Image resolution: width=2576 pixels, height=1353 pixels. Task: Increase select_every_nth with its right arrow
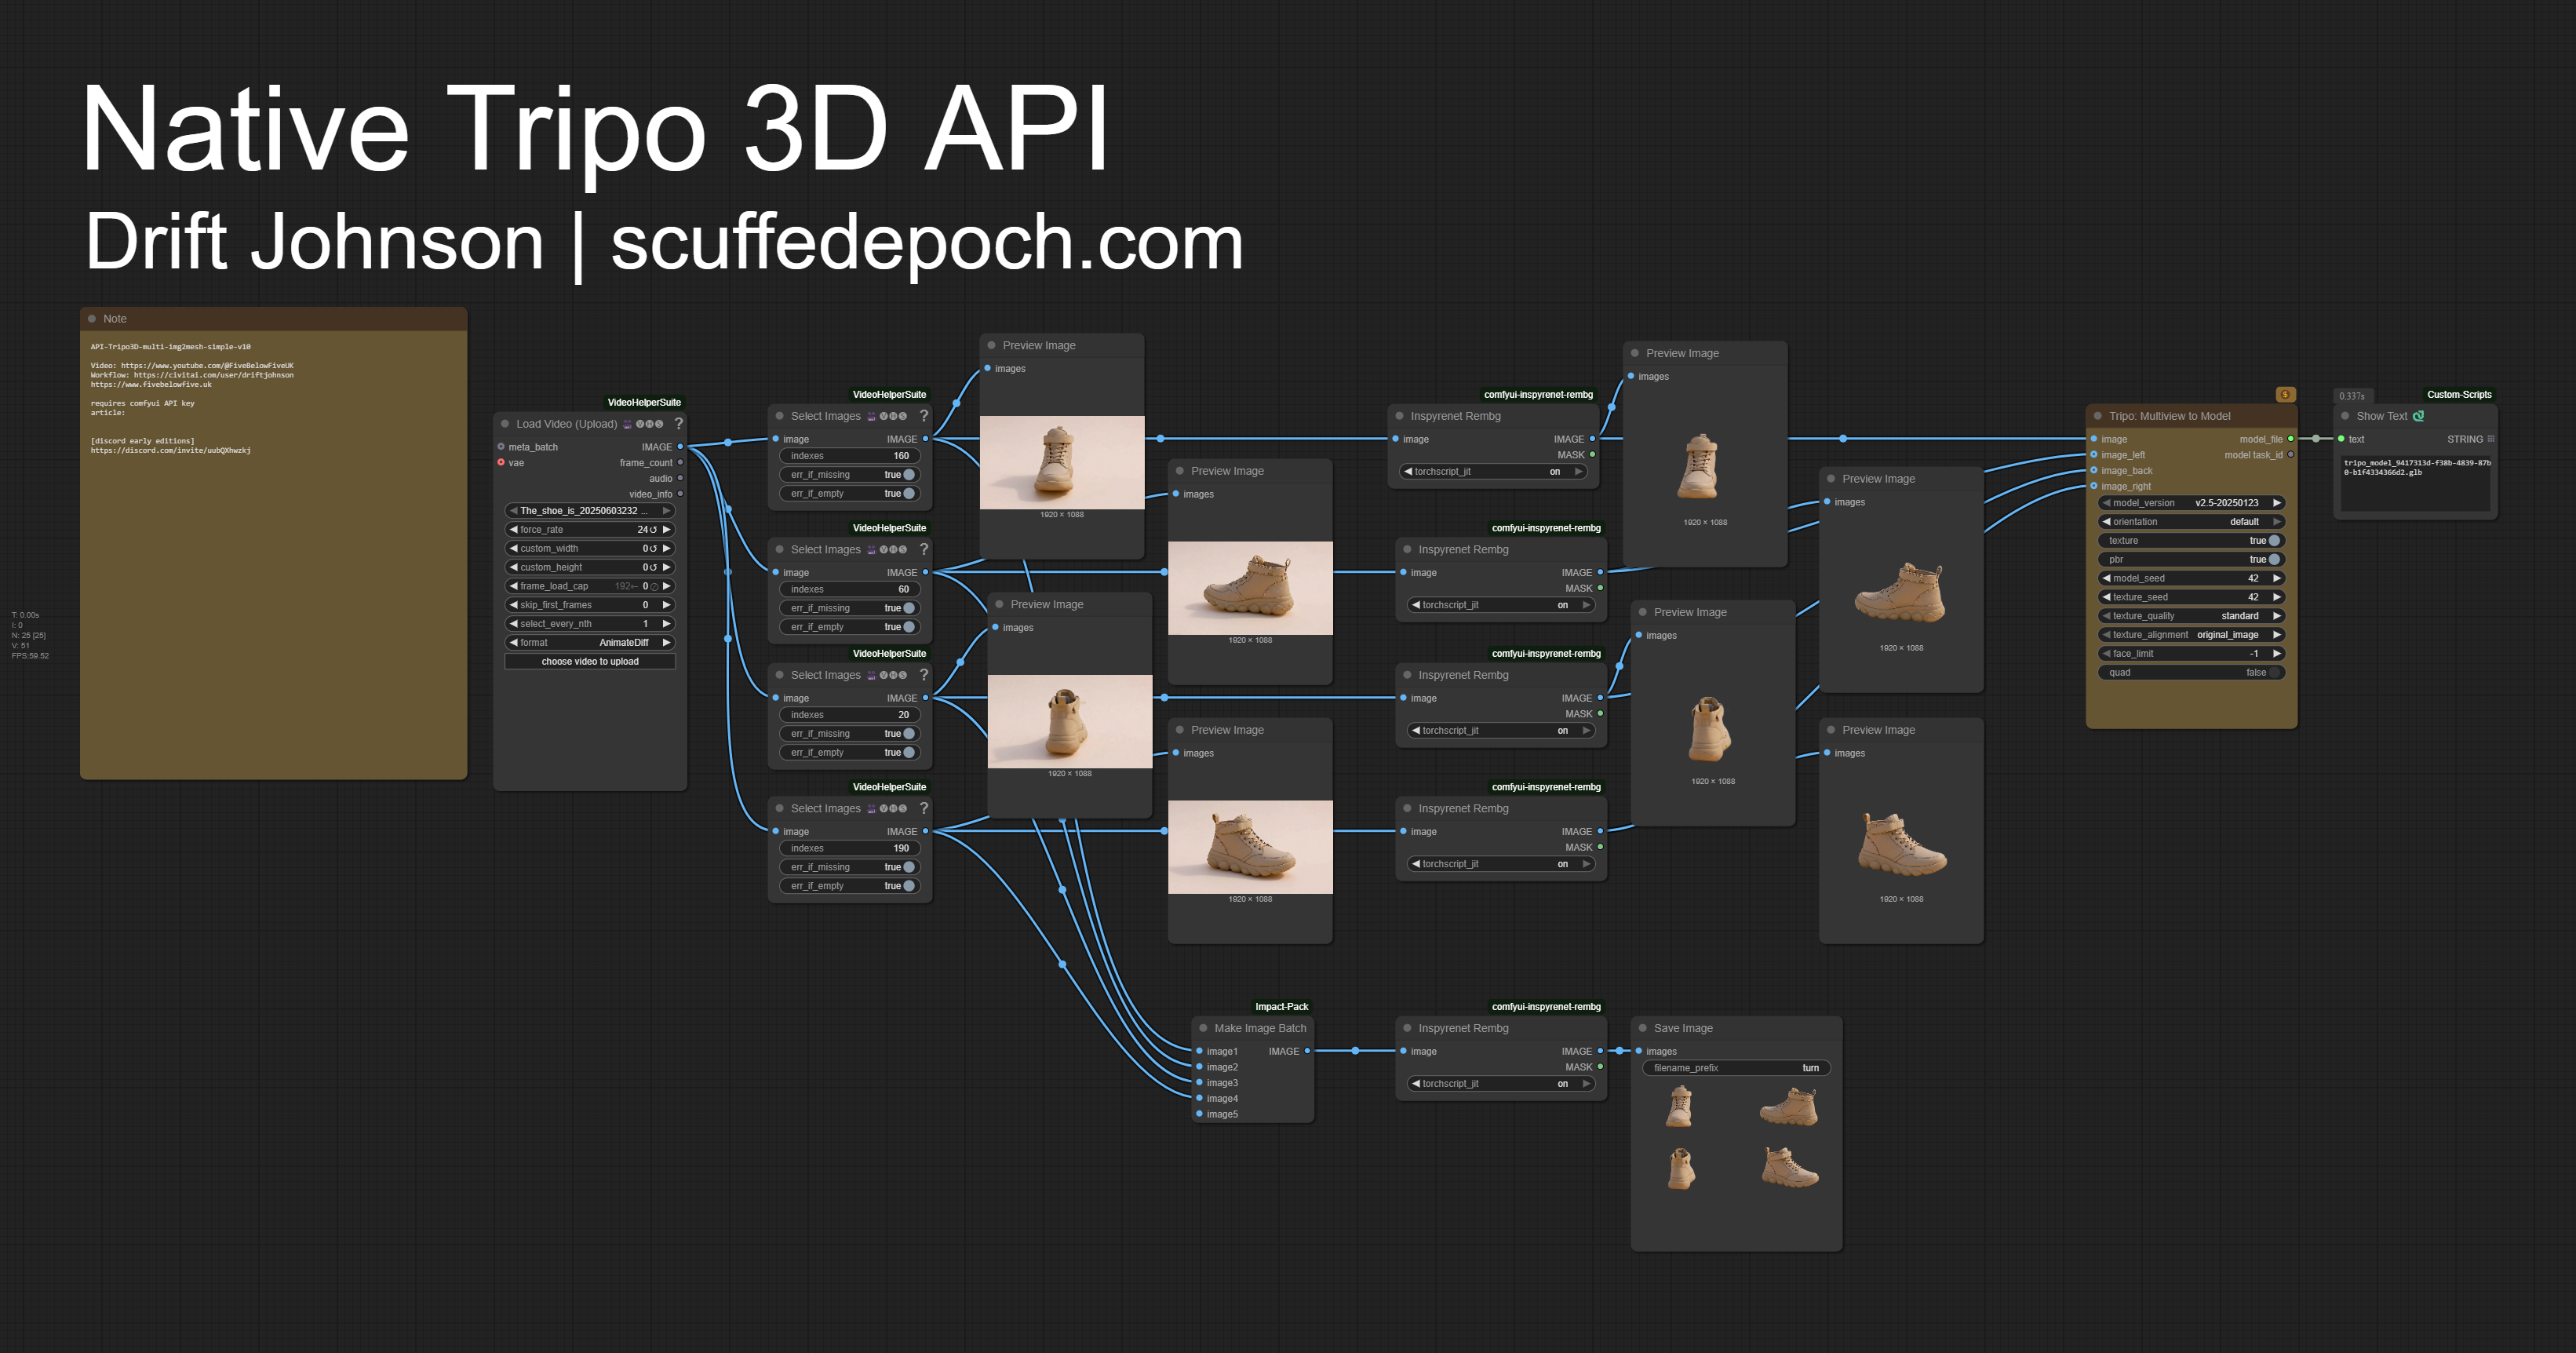(x=666, y=624)
